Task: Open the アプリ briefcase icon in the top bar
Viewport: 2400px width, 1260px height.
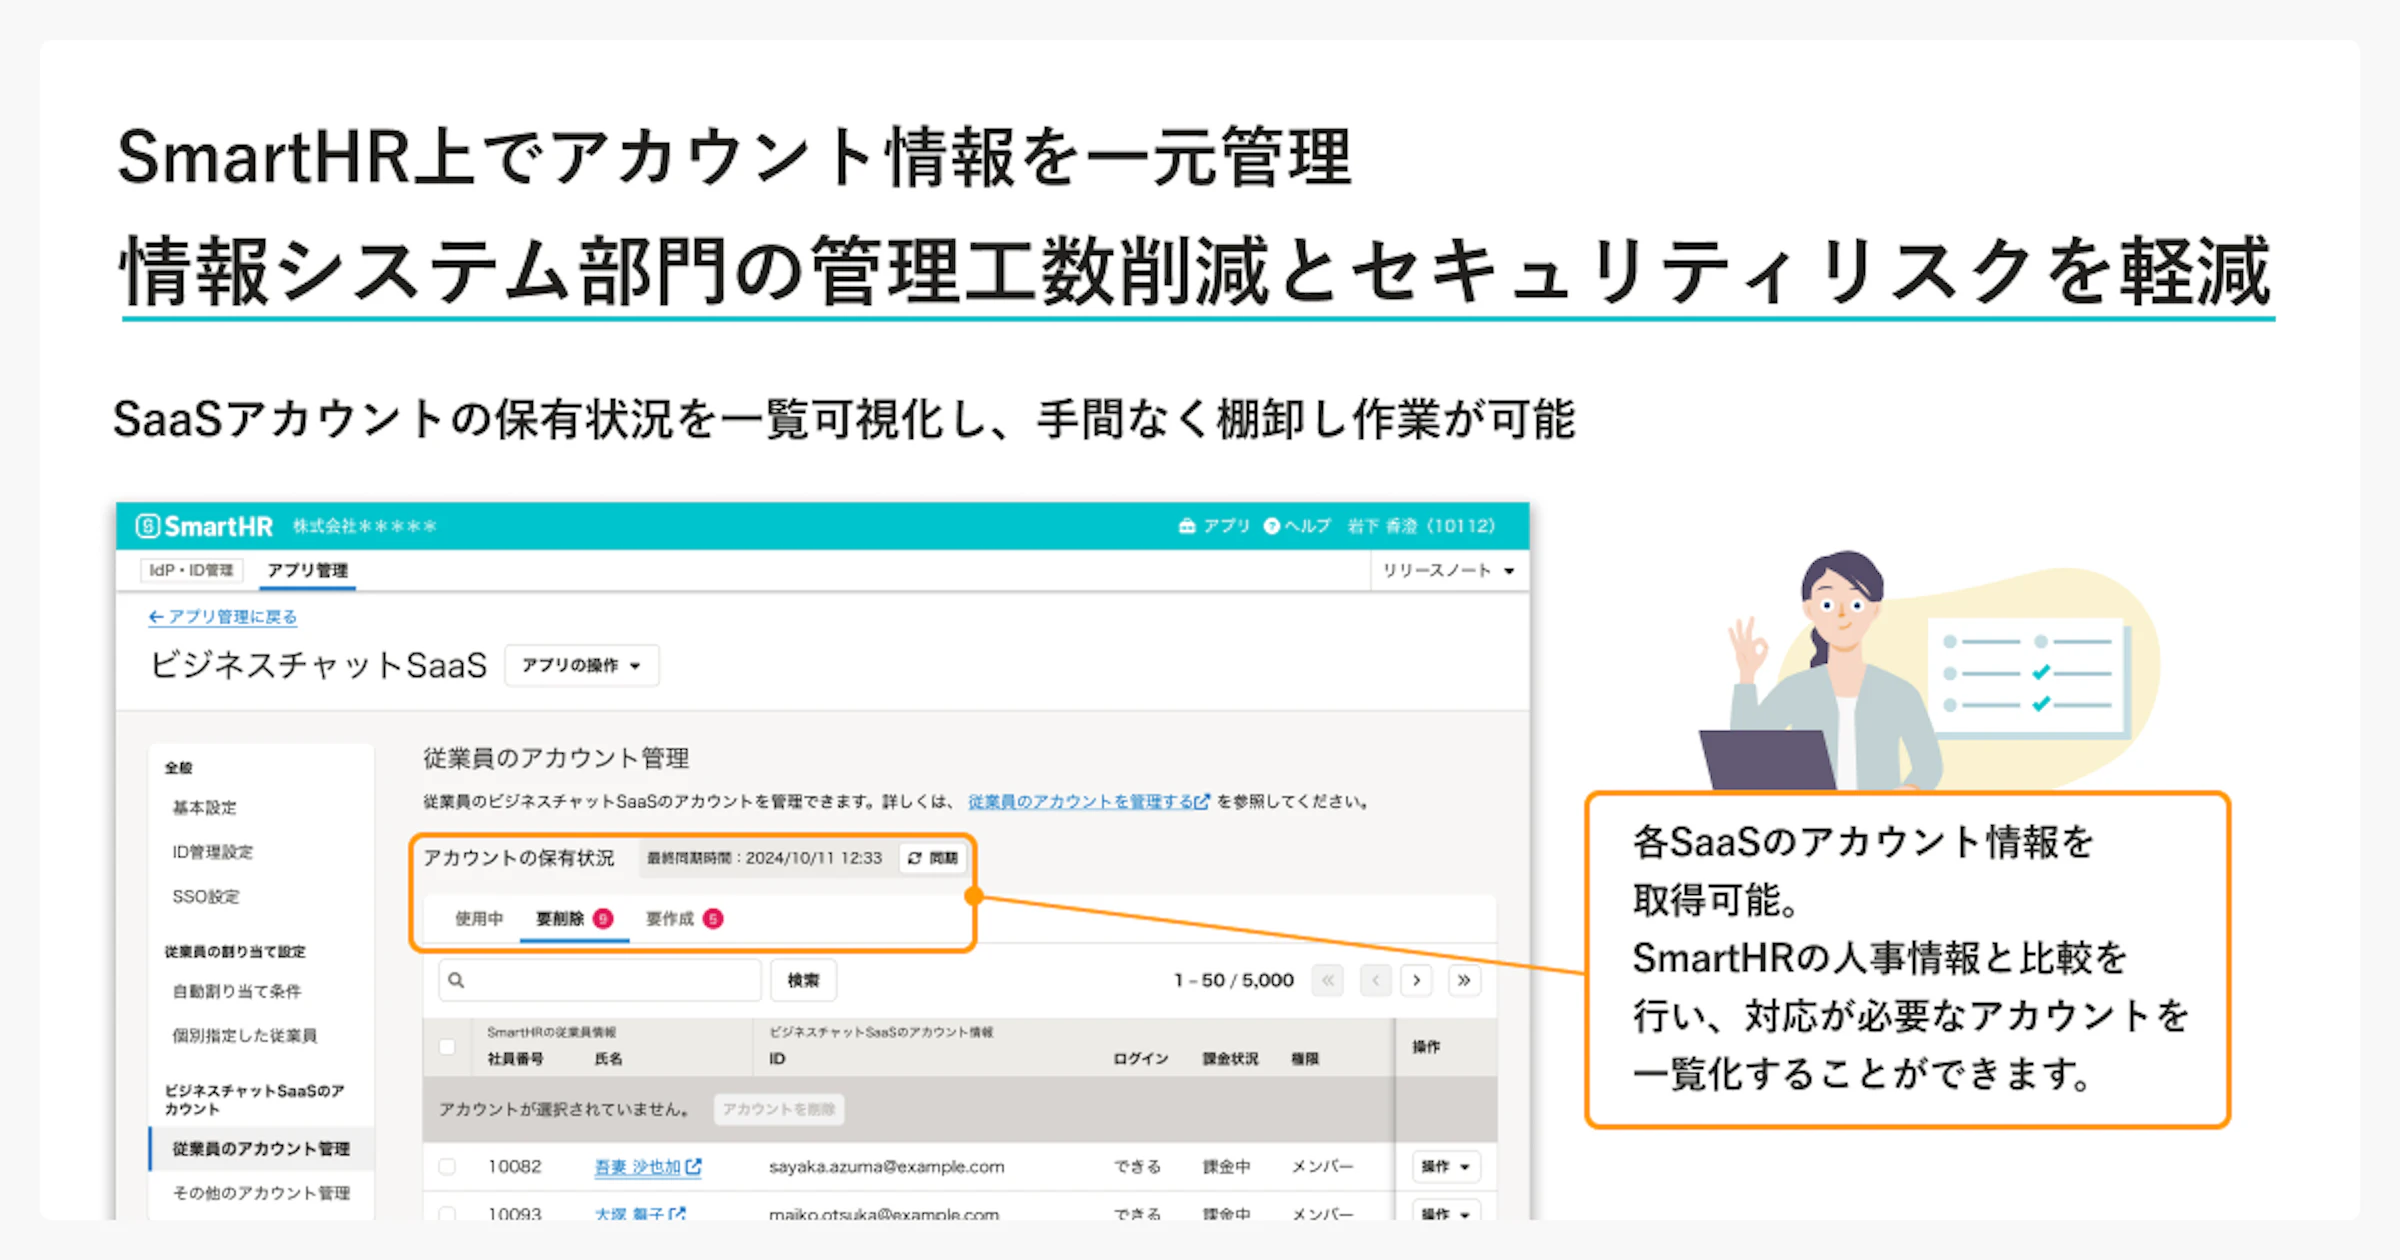Action: (1186, 525)
